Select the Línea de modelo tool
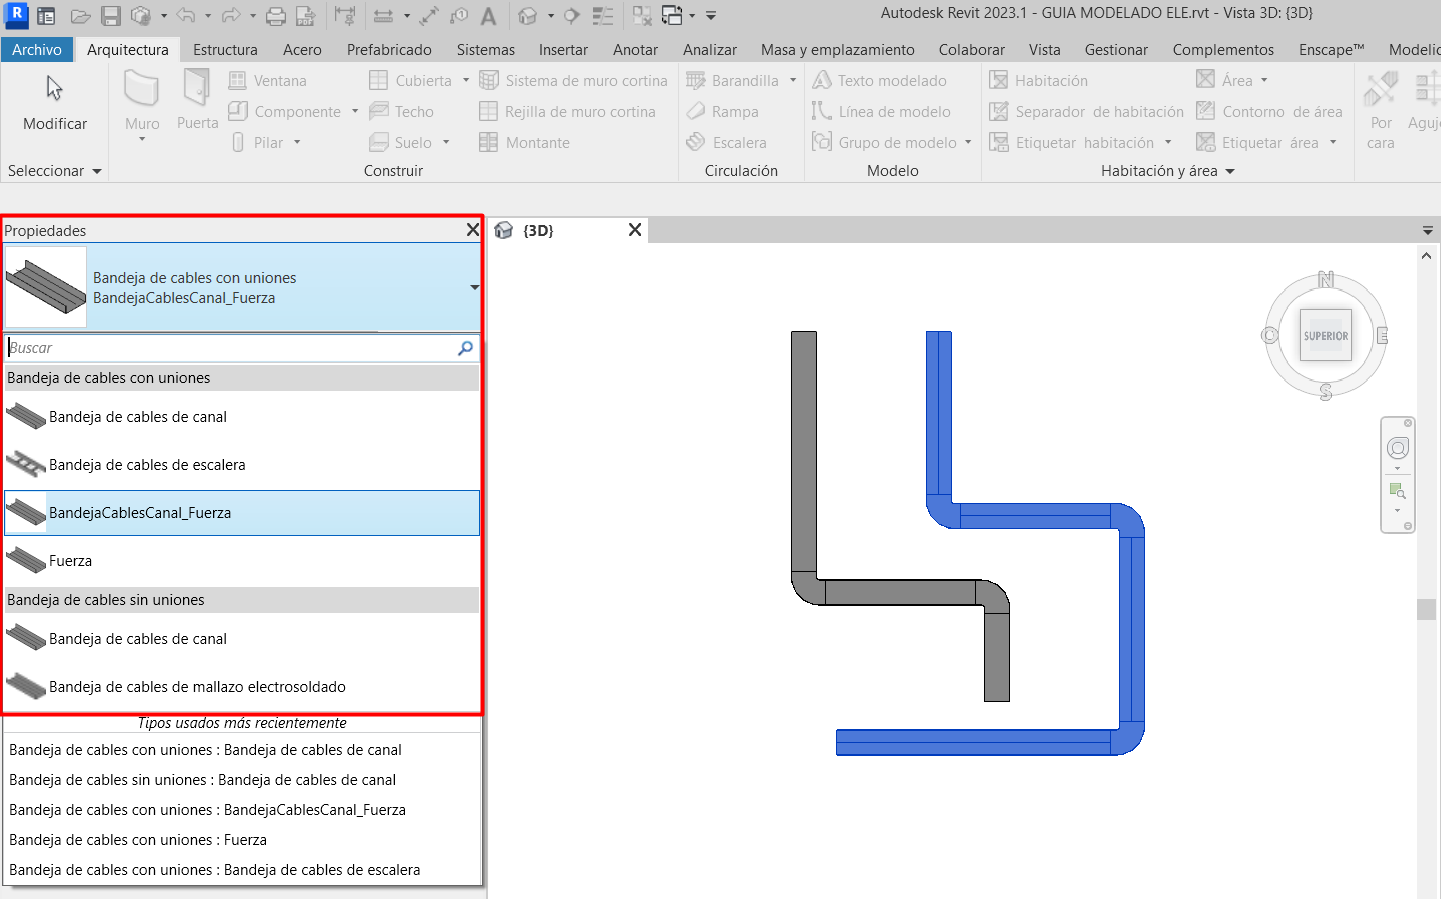Screen dimensions: 1441x899 [x=881, y=112]
